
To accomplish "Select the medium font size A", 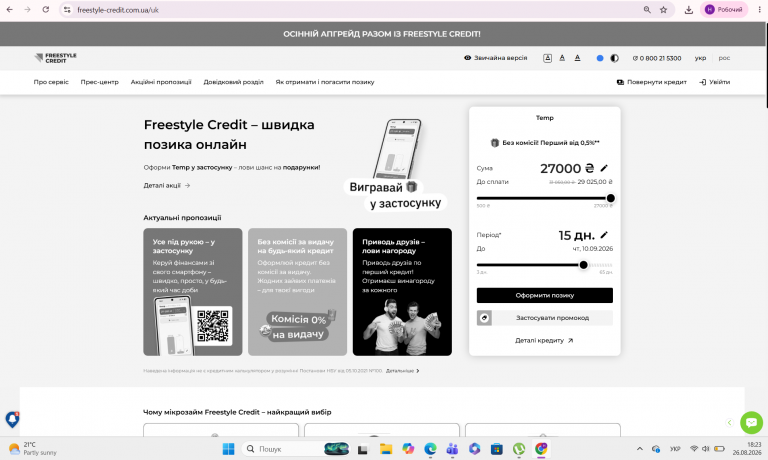I will 562,58.
